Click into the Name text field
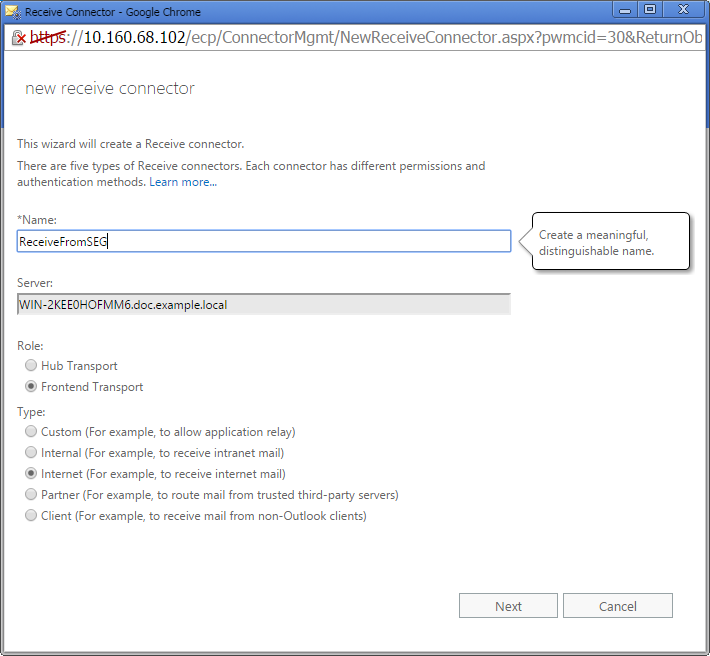Screen dimensions: 710x656 264,241
